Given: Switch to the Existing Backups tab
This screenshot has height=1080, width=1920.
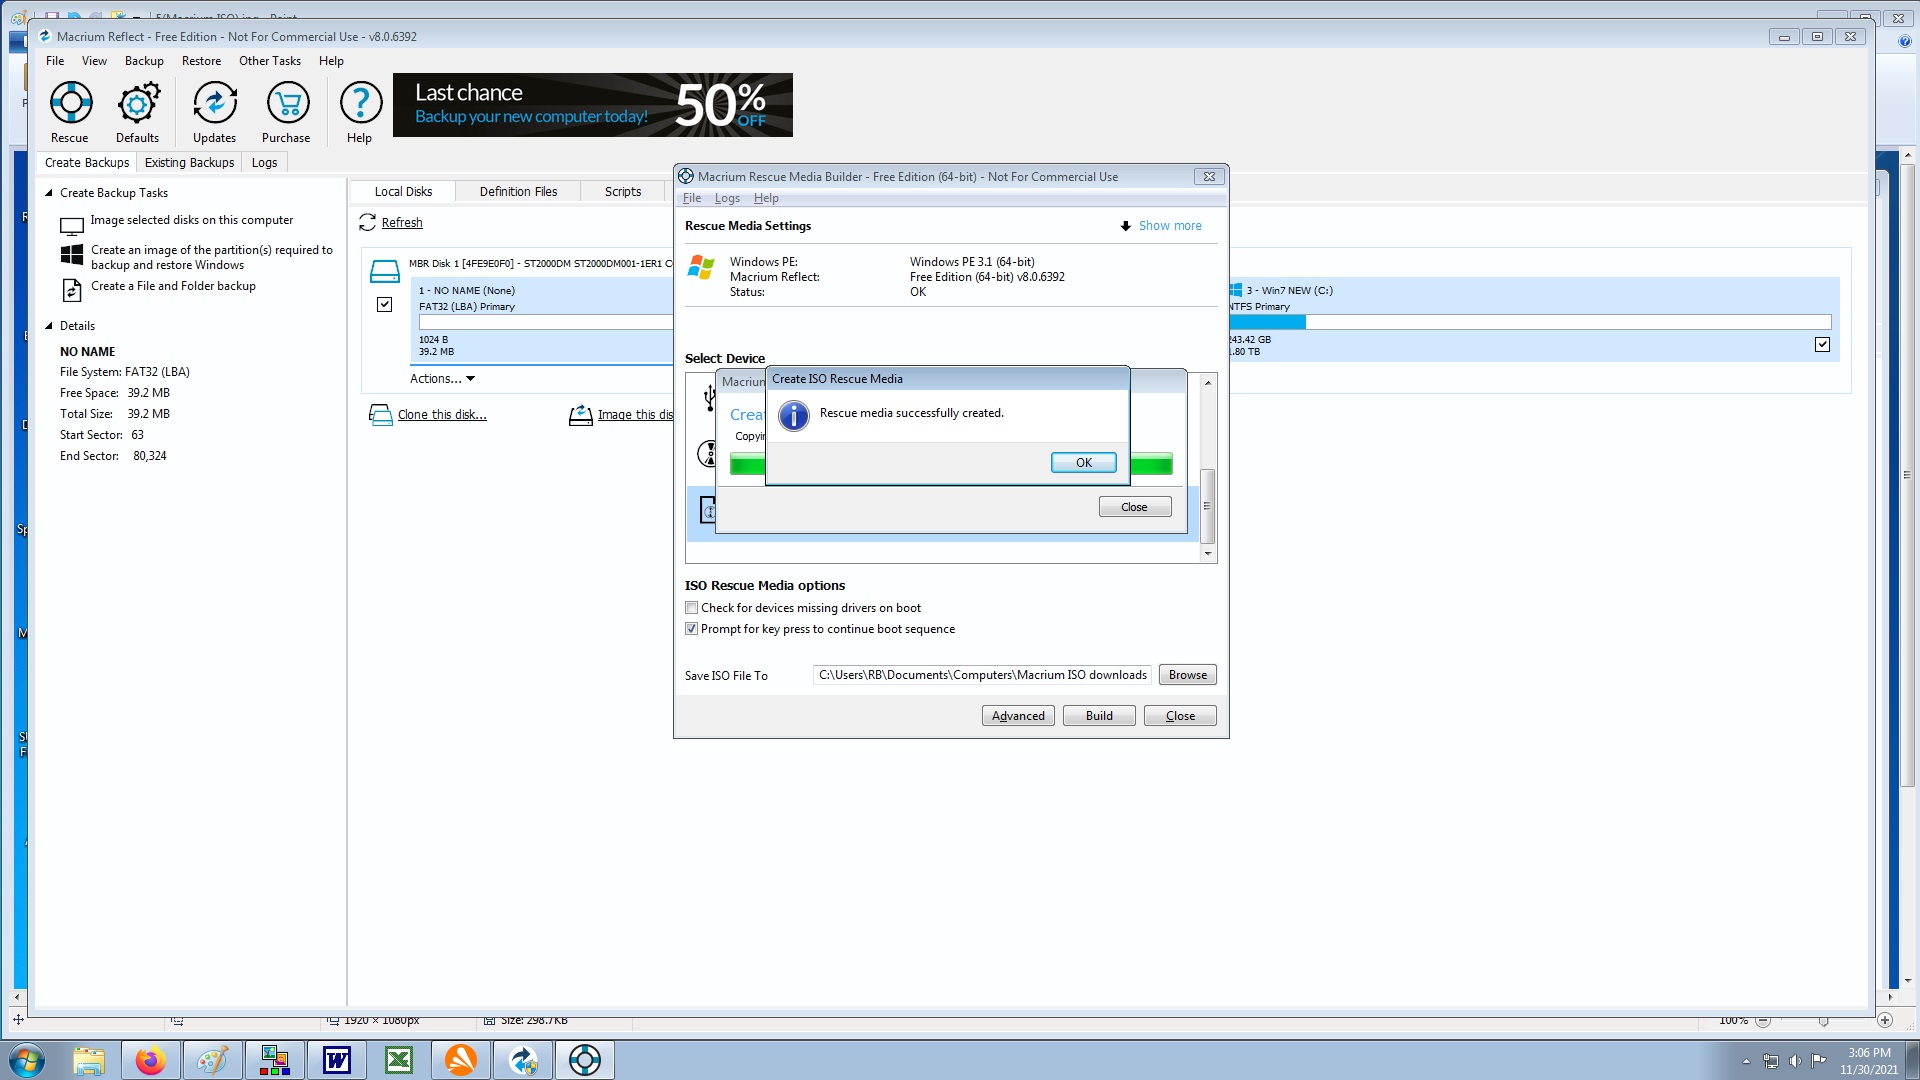Looking at the screenshot, I should tap(189, 163).
